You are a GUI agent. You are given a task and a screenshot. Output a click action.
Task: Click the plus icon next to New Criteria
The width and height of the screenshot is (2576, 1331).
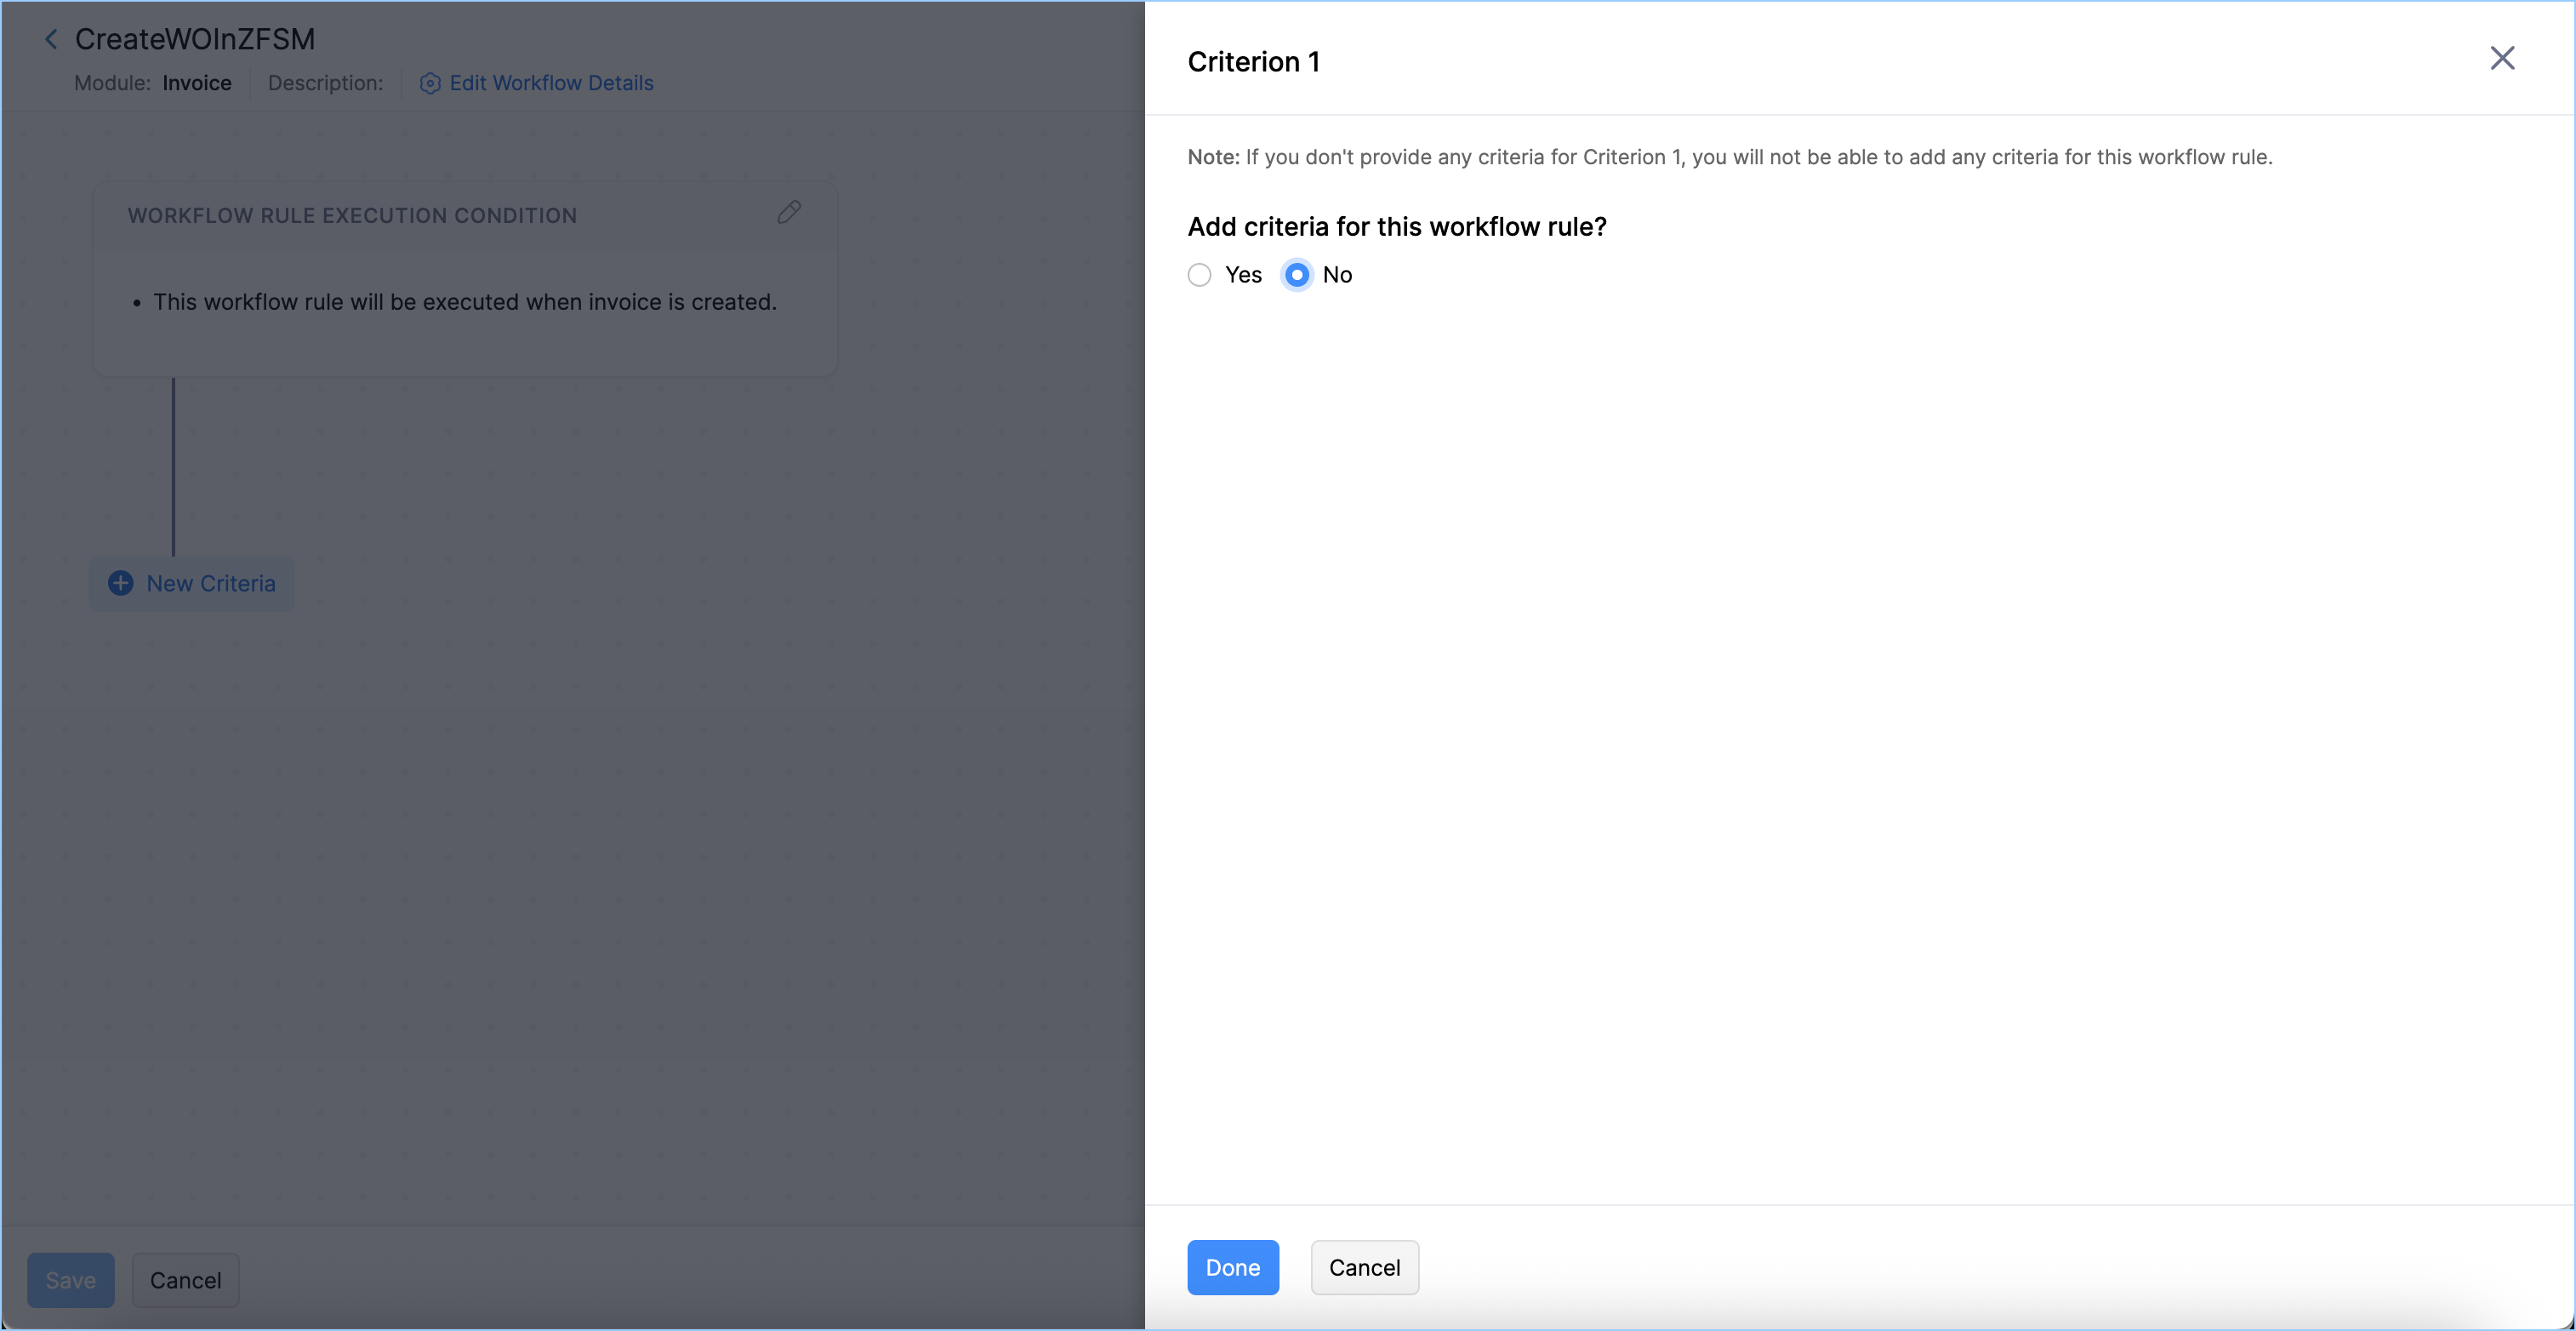[120, 583]
